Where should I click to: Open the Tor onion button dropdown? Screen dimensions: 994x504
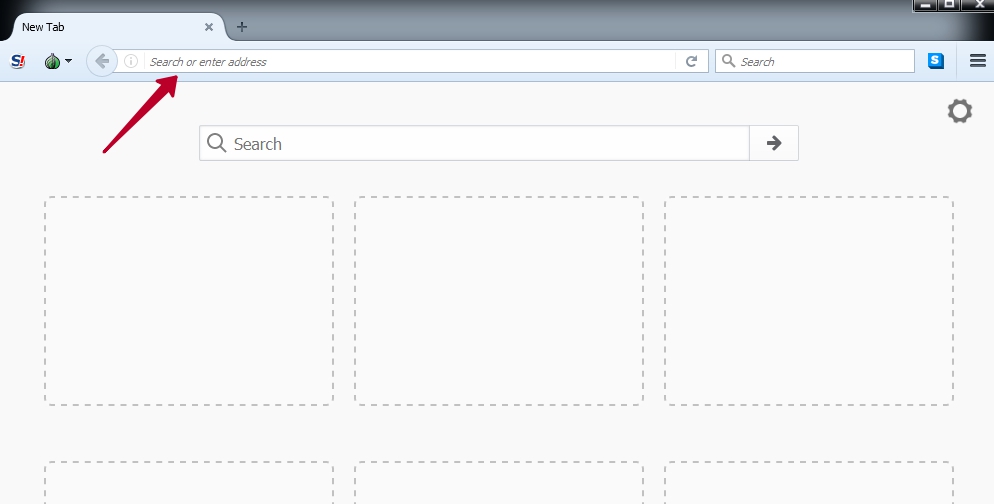coord(57,62)
